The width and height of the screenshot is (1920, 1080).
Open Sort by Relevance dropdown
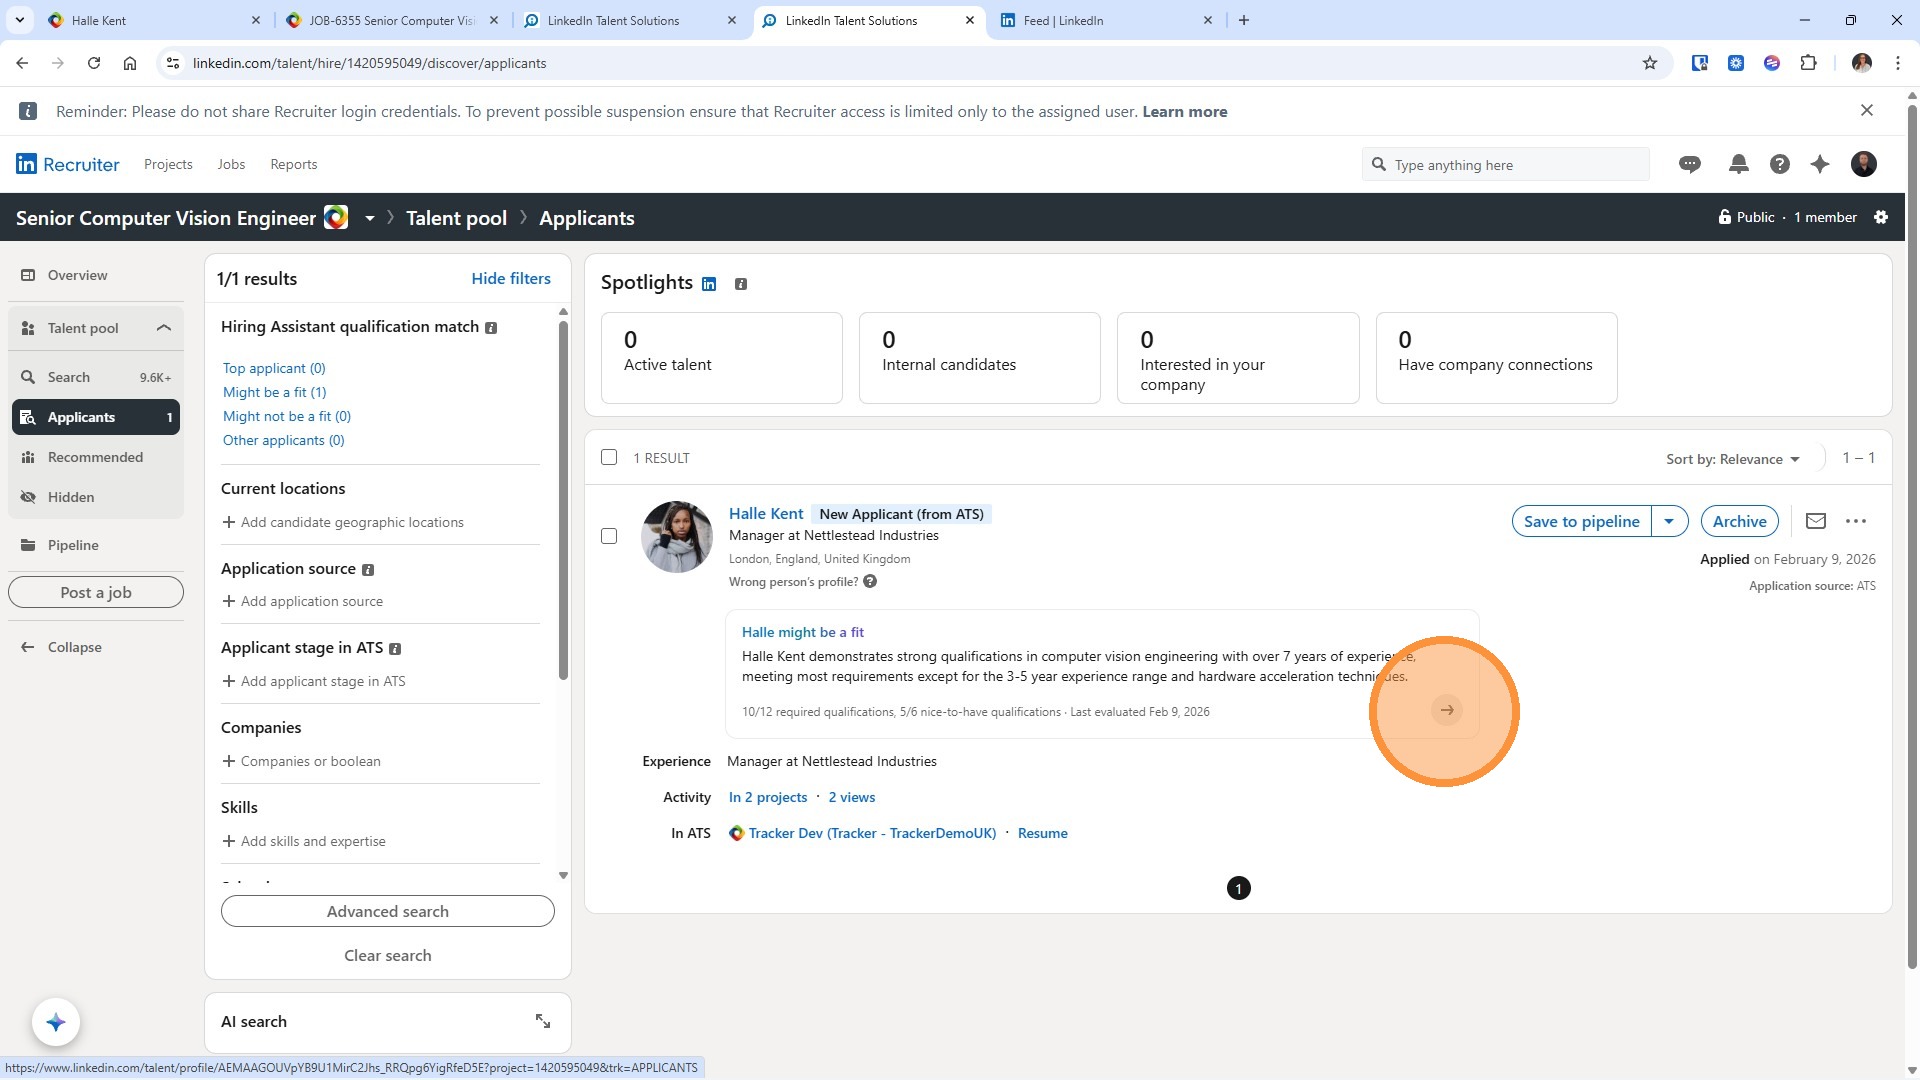pos(1732,459)
